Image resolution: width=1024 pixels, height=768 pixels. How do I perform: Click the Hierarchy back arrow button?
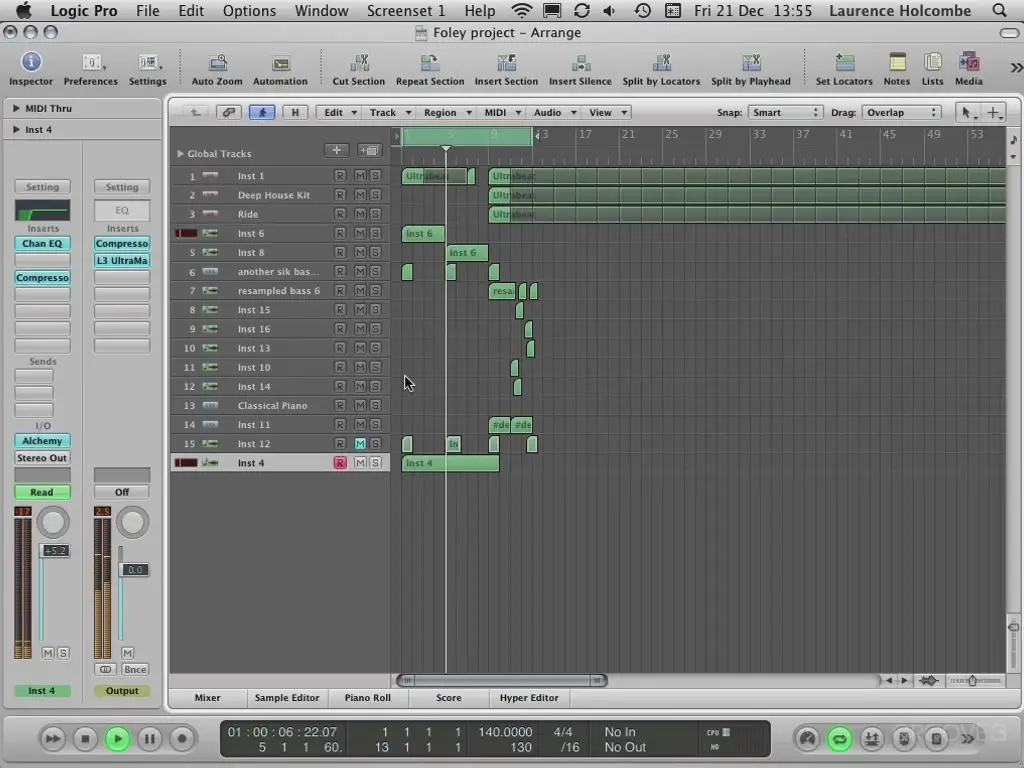(x=195, y=112)
